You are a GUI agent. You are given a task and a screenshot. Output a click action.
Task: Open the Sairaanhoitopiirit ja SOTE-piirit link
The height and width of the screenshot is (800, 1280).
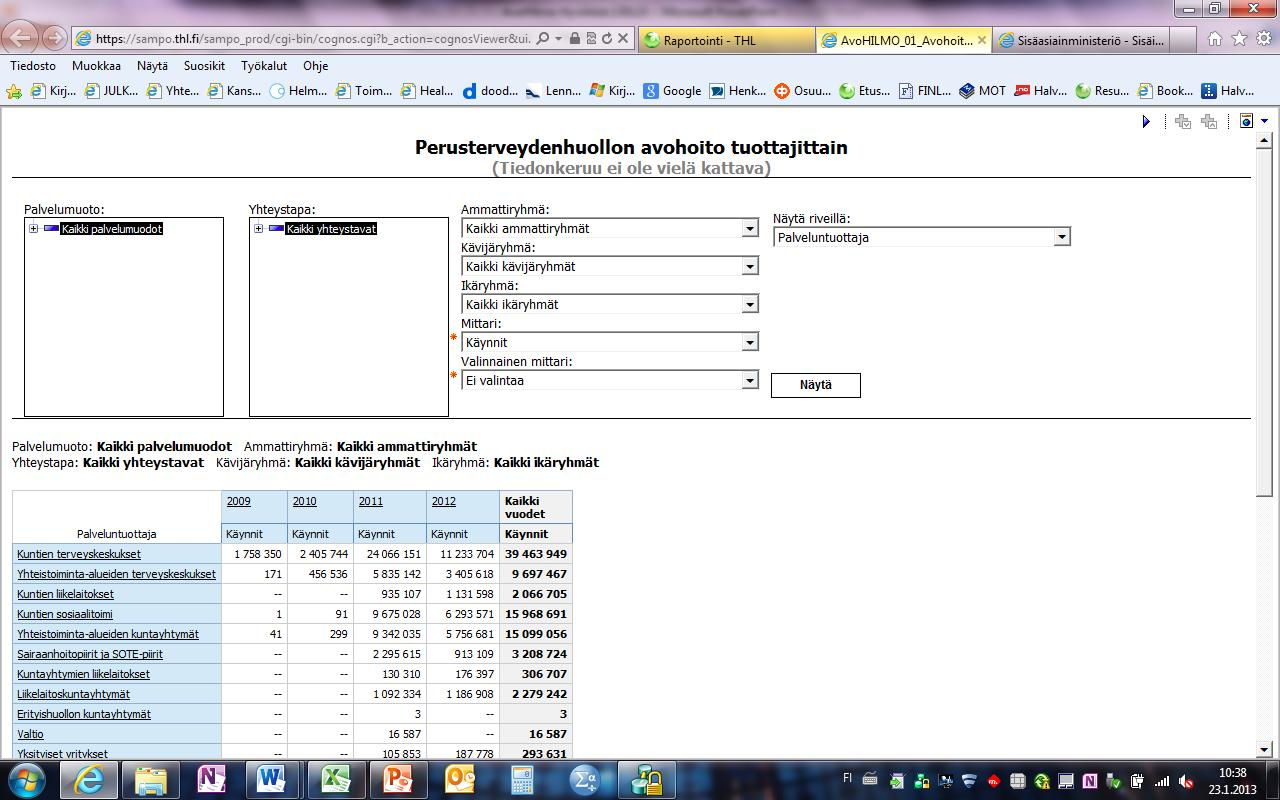click(x=90, y=654)
